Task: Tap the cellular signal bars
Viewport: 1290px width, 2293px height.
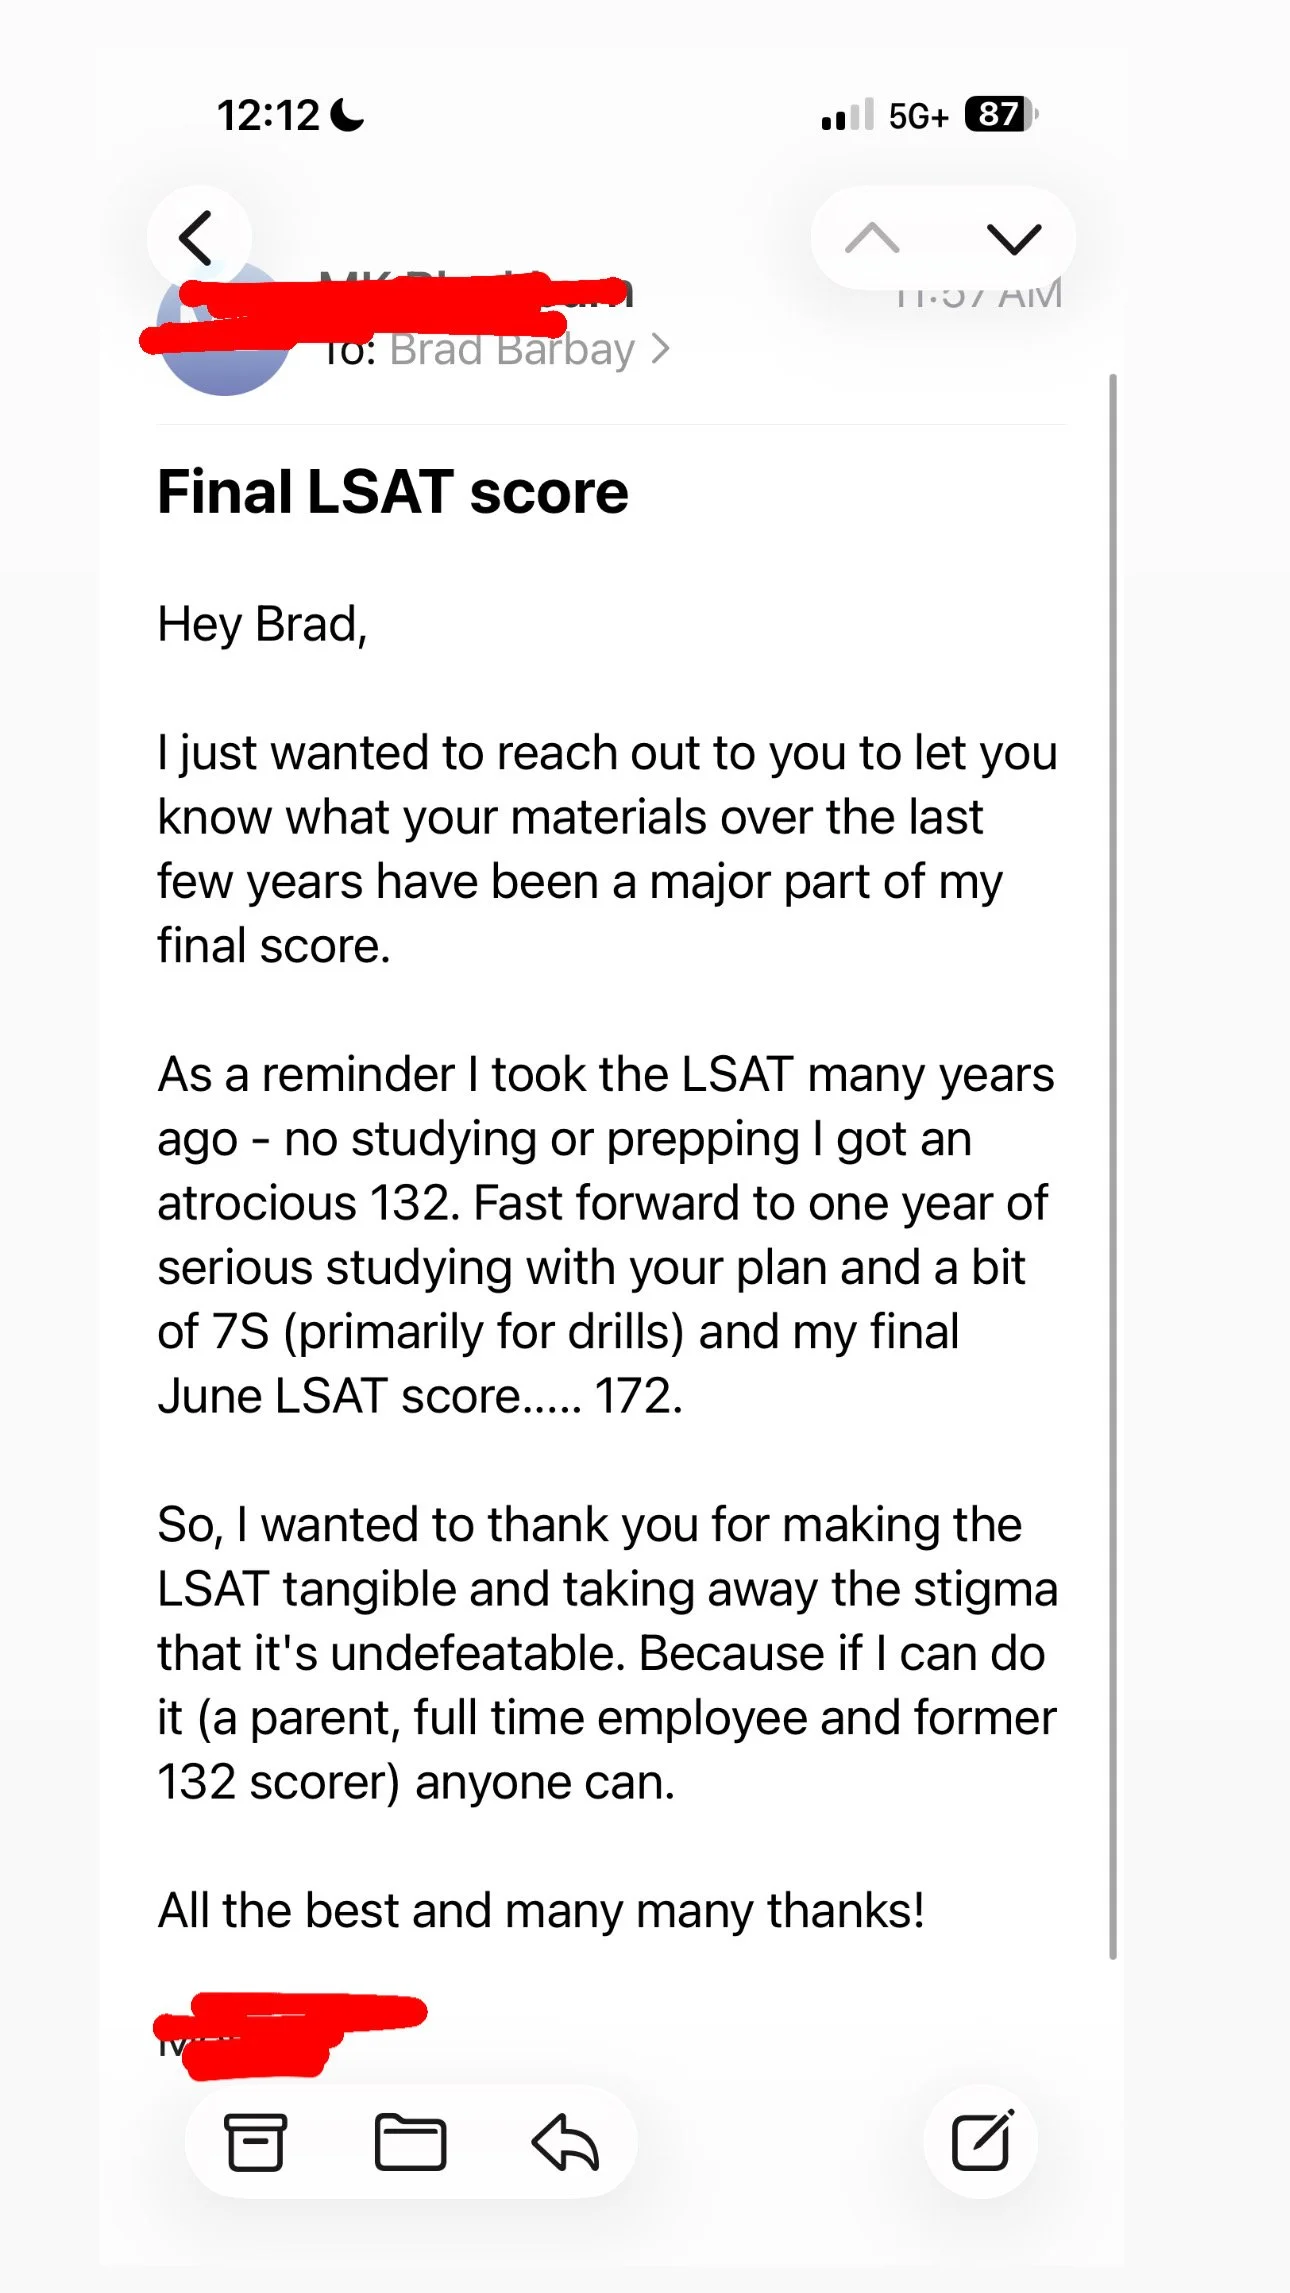Action: 848,114
